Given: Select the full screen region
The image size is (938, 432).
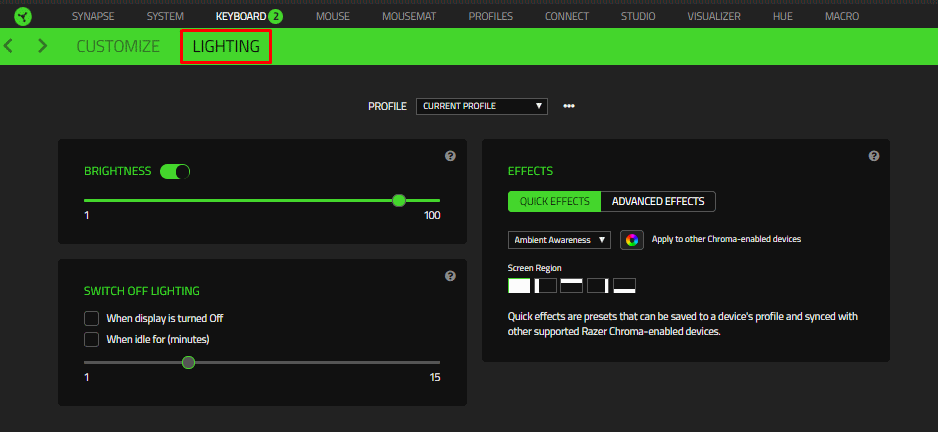Looking at the screenshot, I should click(519, 285).
